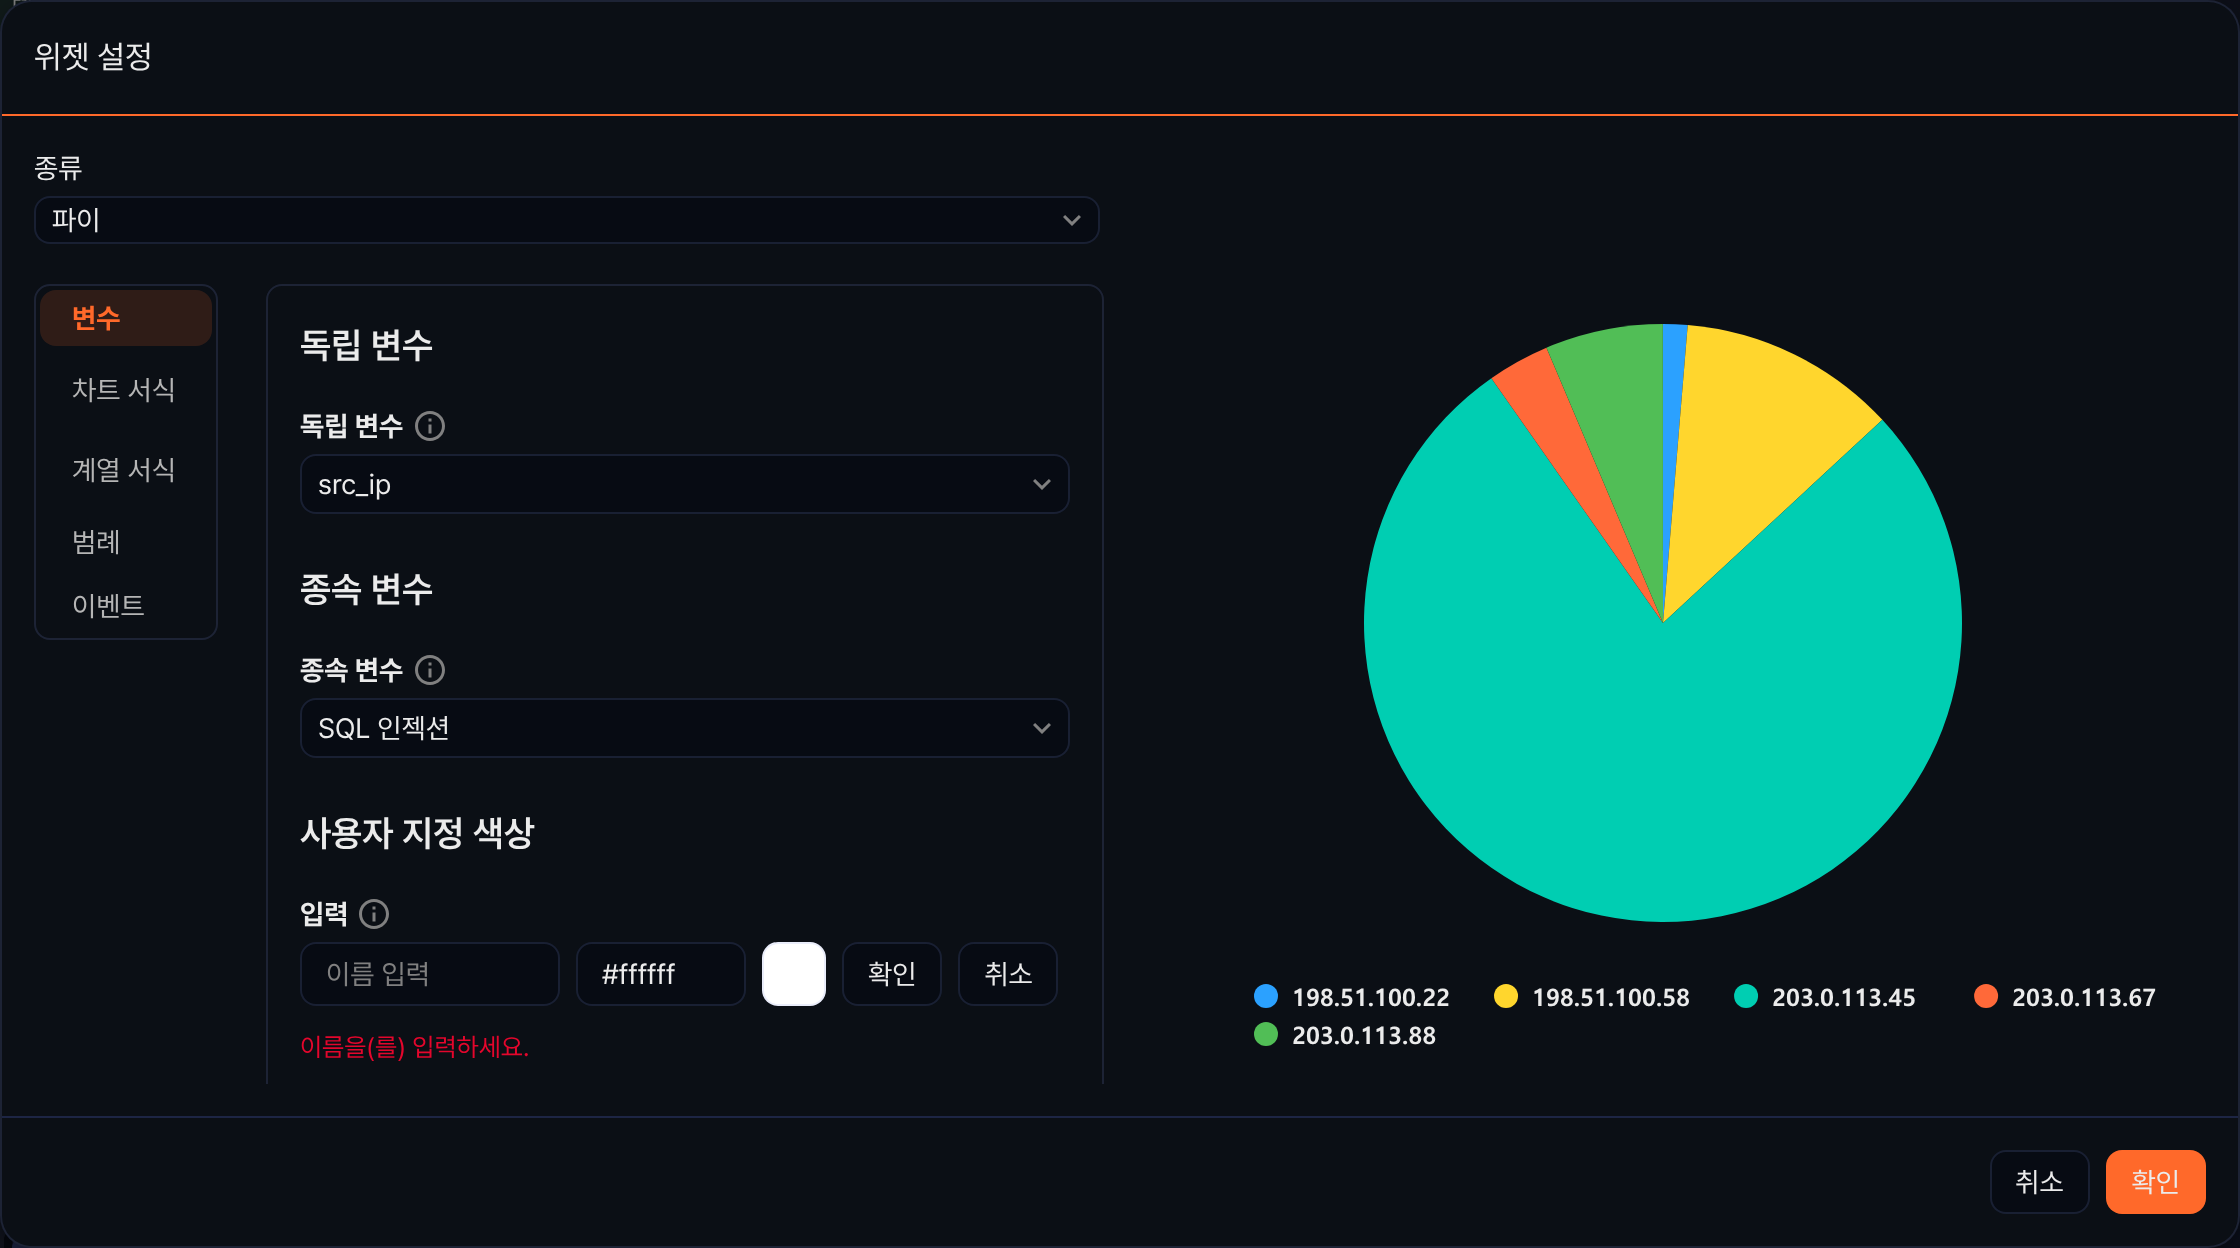This screenshot has height=1248, width=2240.
Task: Click 확인 button next to color swatch
Action: pyautogui.click(x=892, y=974)
